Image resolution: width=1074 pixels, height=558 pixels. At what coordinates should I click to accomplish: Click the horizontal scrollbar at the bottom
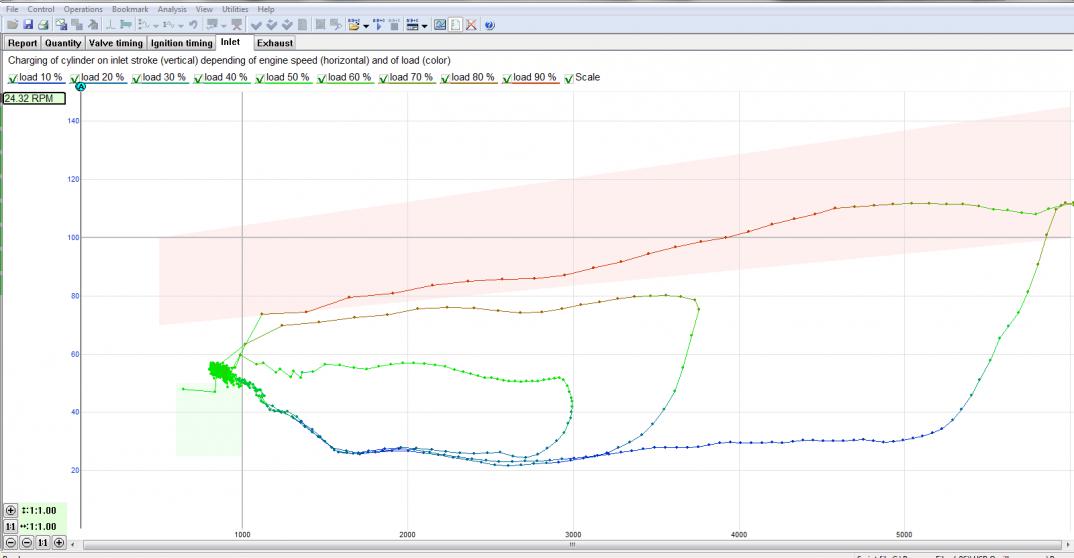tap(570, 545)
